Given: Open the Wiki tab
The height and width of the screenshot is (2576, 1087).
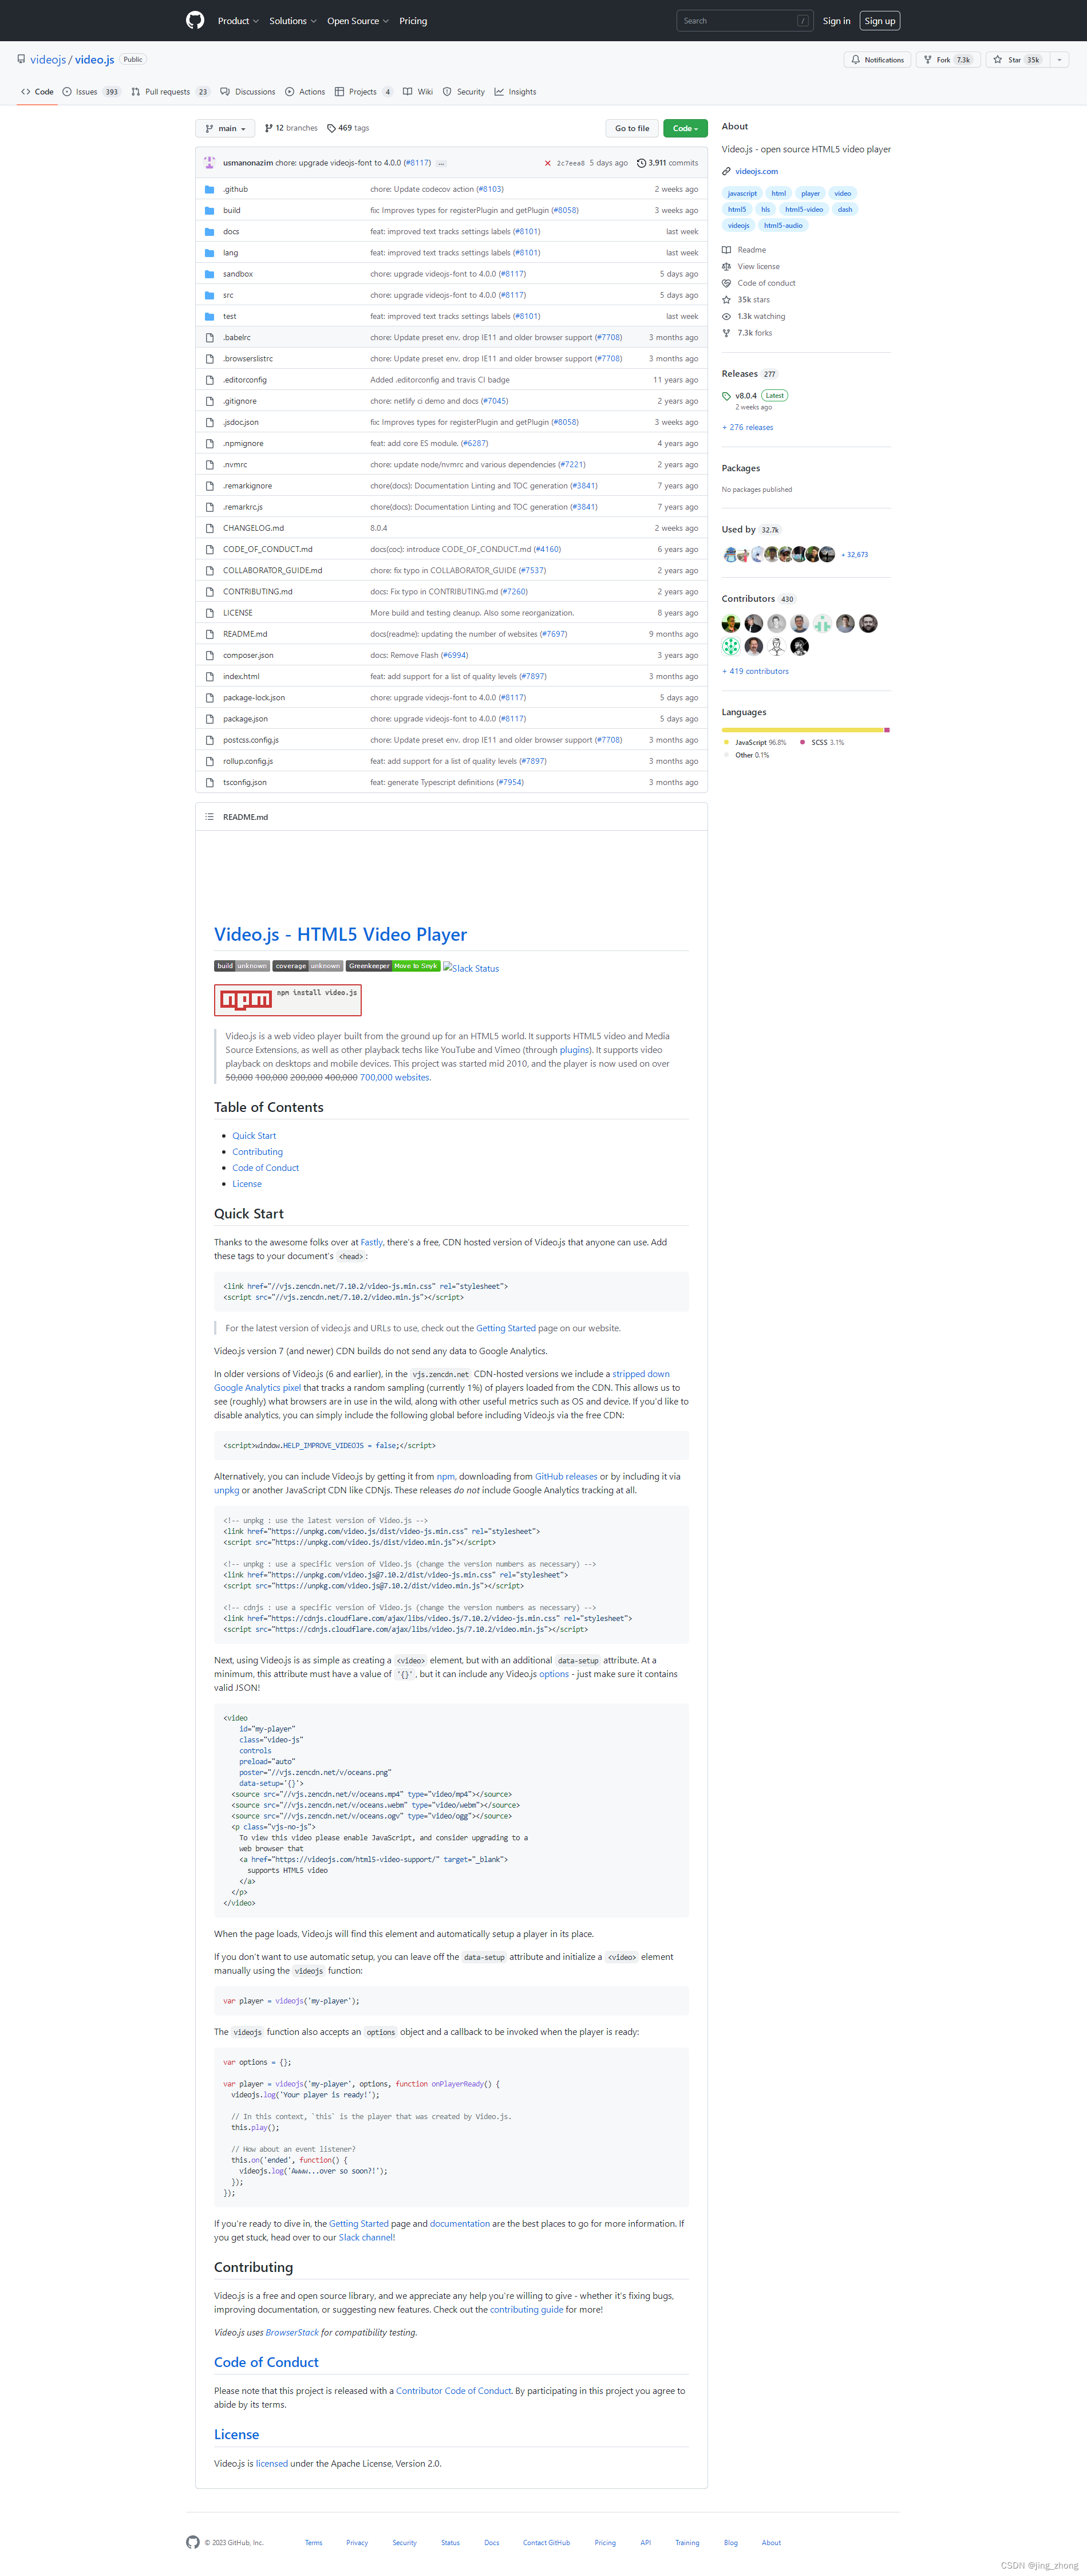Looking at the screenshot, I should coord(418,92).
